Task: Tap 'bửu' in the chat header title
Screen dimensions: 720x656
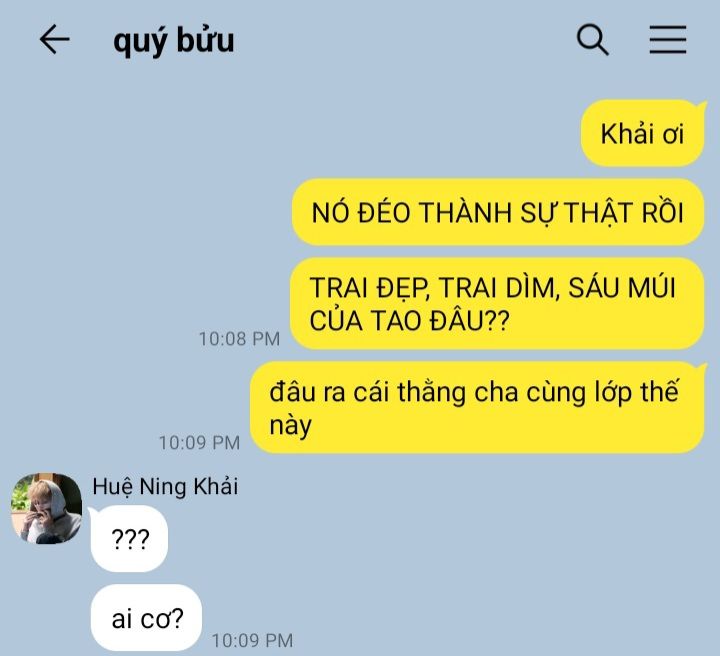Action: 205,40
